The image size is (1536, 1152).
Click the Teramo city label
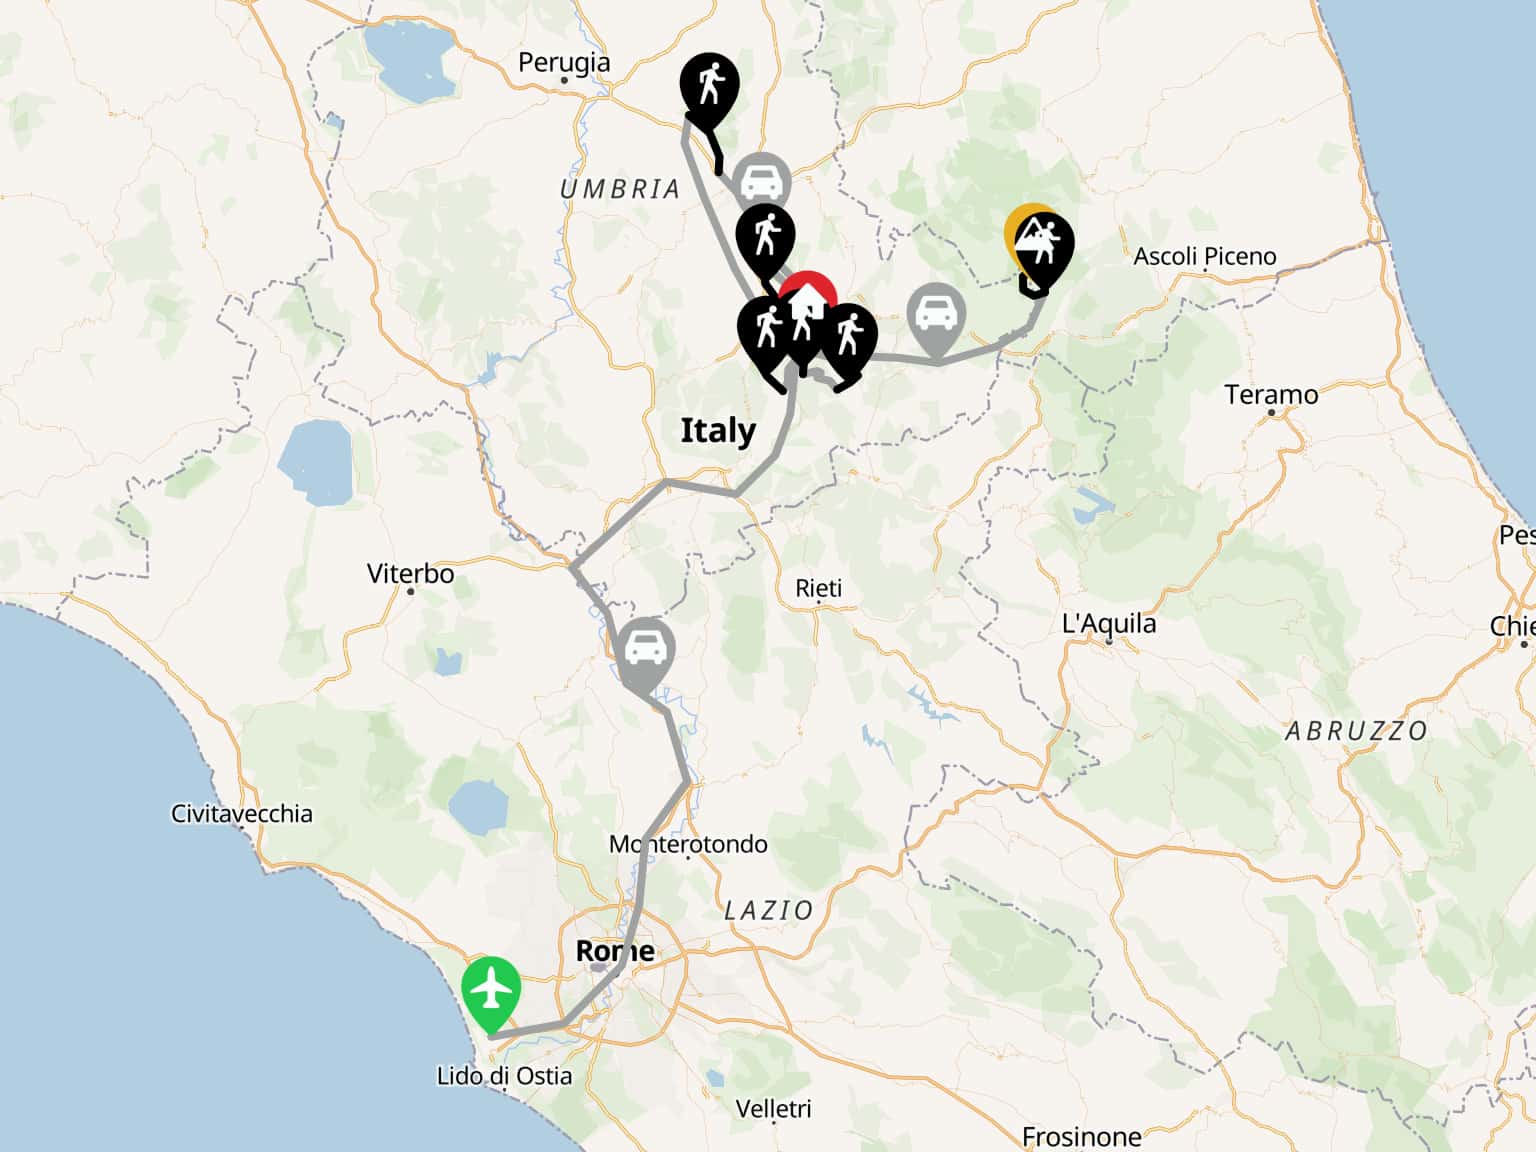[1271, 395]
